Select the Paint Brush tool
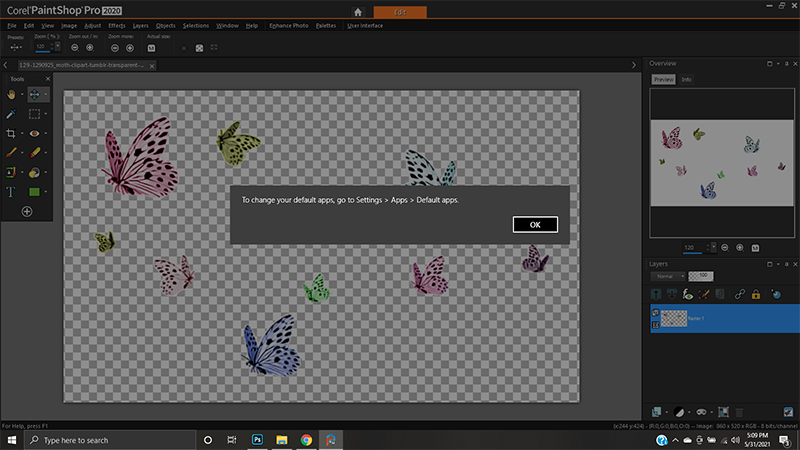 (x=12, y=152)
